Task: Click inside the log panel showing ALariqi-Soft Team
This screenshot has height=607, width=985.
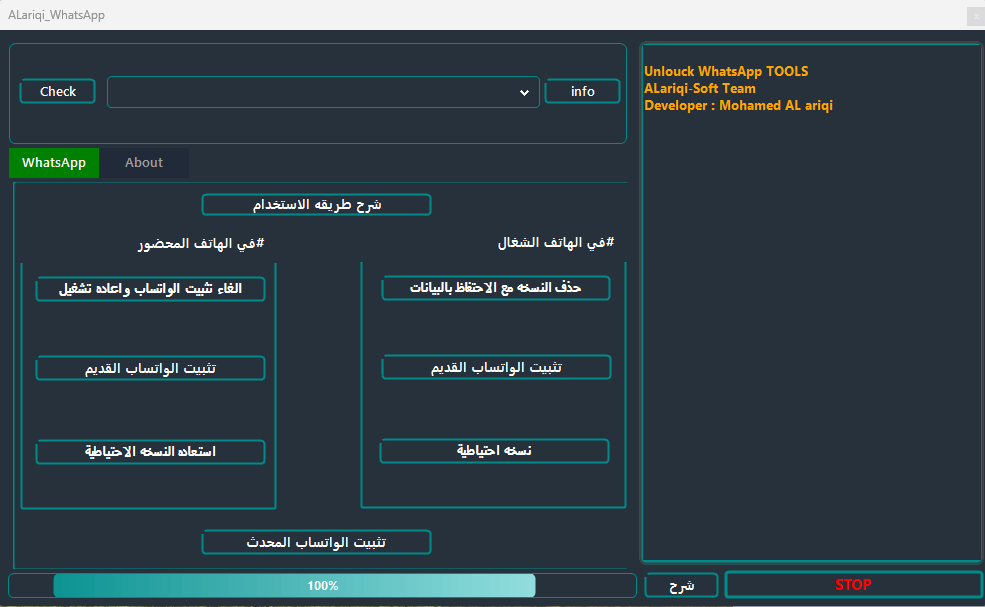Action: coord(810,300)
